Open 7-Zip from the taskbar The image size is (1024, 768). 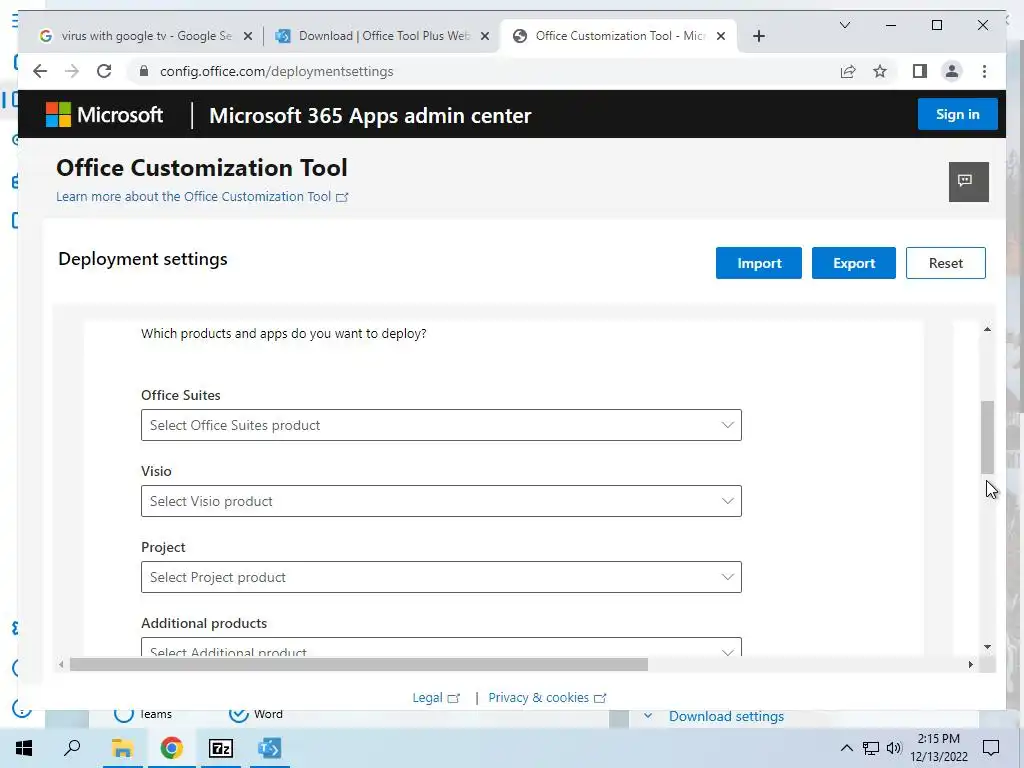pos(221,748)
